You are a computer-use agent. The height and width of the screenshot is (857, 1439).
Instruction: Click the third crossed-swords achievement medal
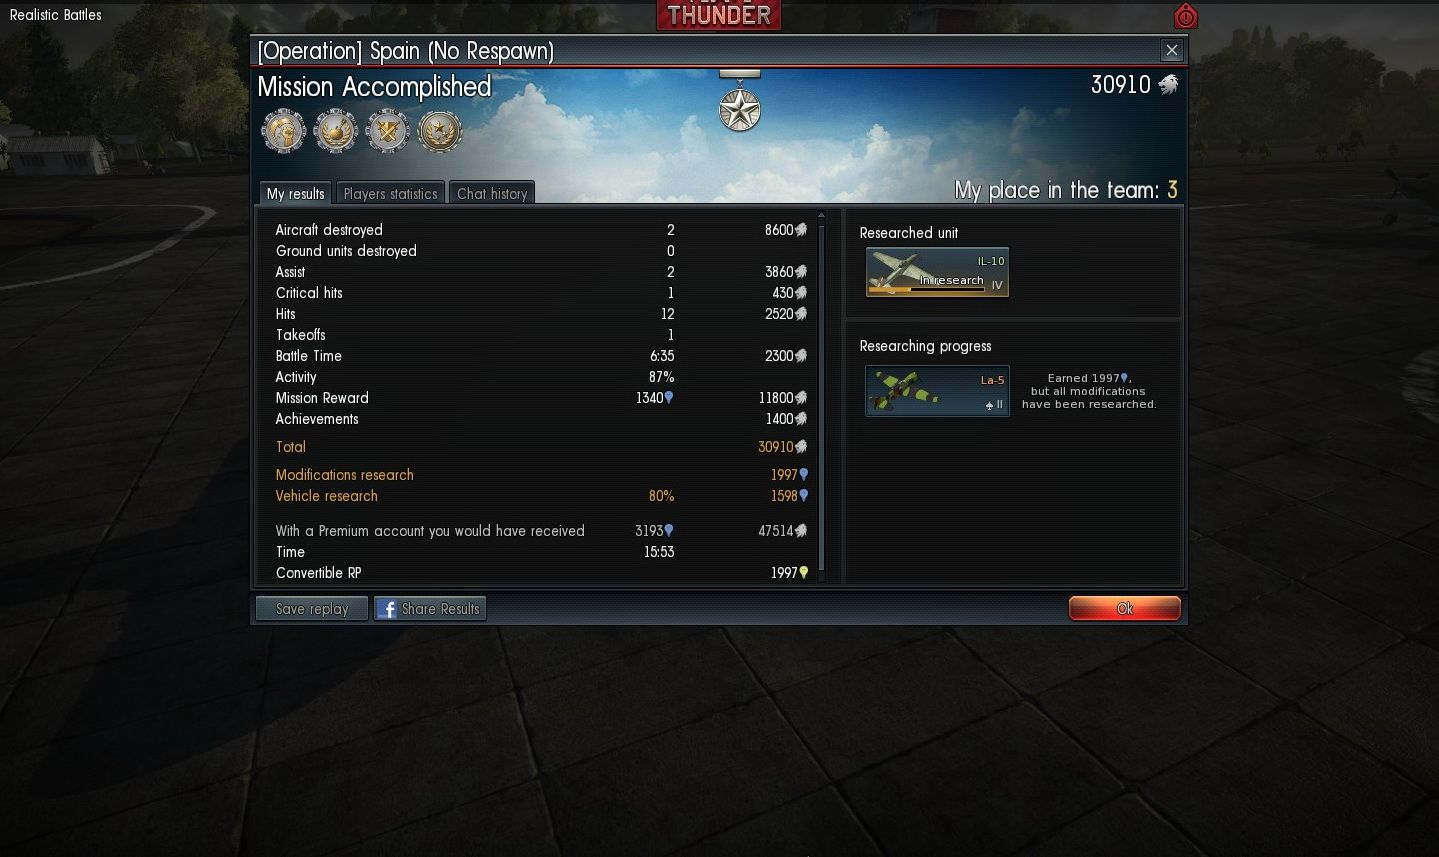388,131
